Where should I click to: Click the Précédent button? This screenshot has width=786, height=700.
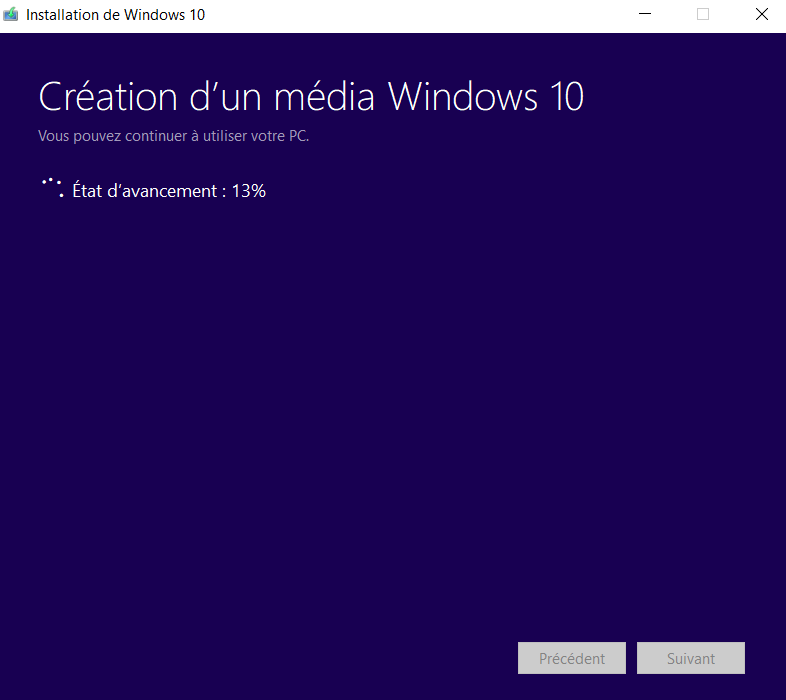coord(571,658)
